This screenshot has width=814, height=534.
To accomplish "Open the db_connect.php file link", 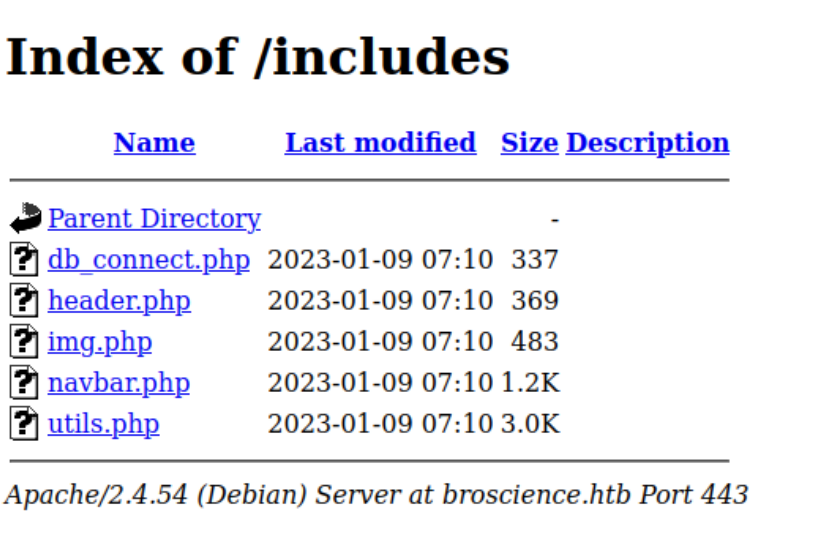I will pyautogui.click(x=148, y=260).
